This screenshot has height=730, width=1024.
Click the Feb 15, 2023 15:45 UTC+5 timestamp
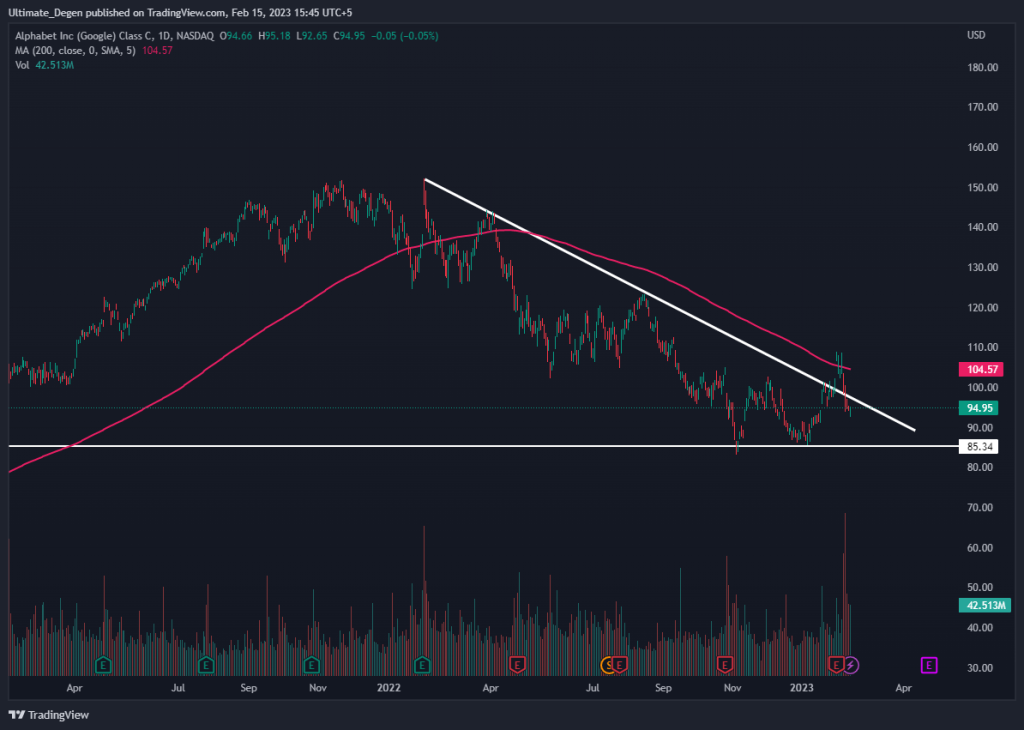[x=292, y=12]
